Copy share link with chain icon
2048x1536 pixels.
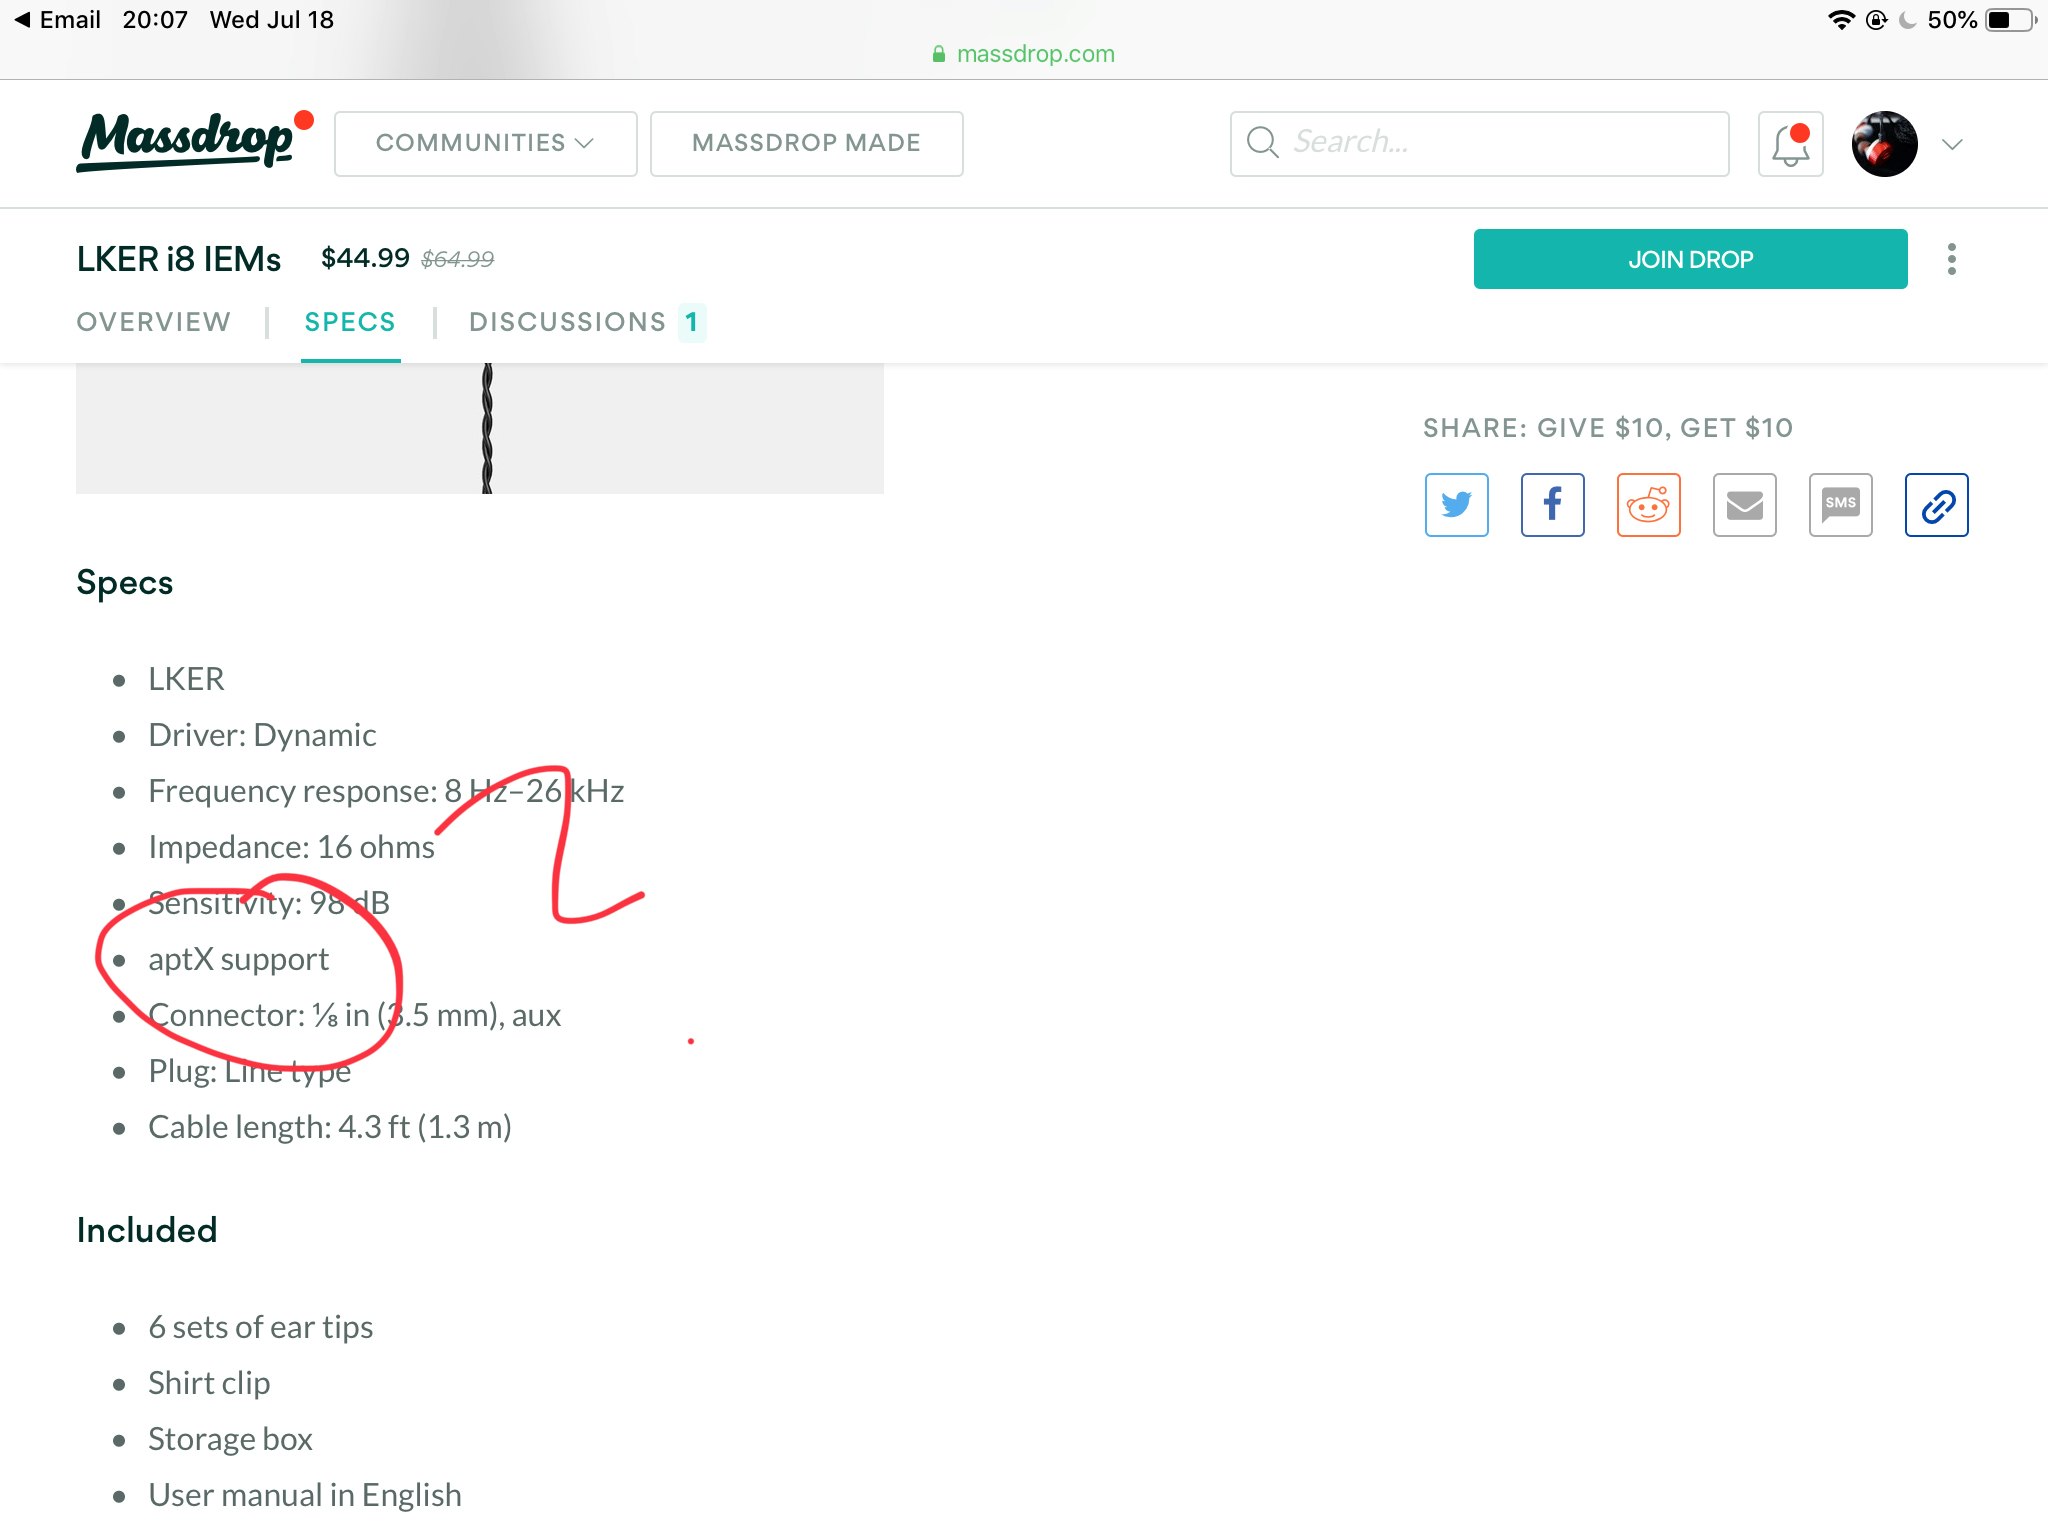tap(1936, 505)
